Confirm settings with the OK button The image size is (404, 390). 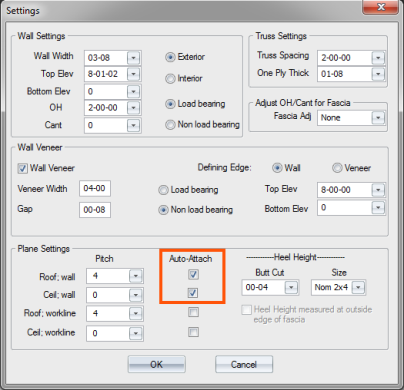tap(157, 364)
